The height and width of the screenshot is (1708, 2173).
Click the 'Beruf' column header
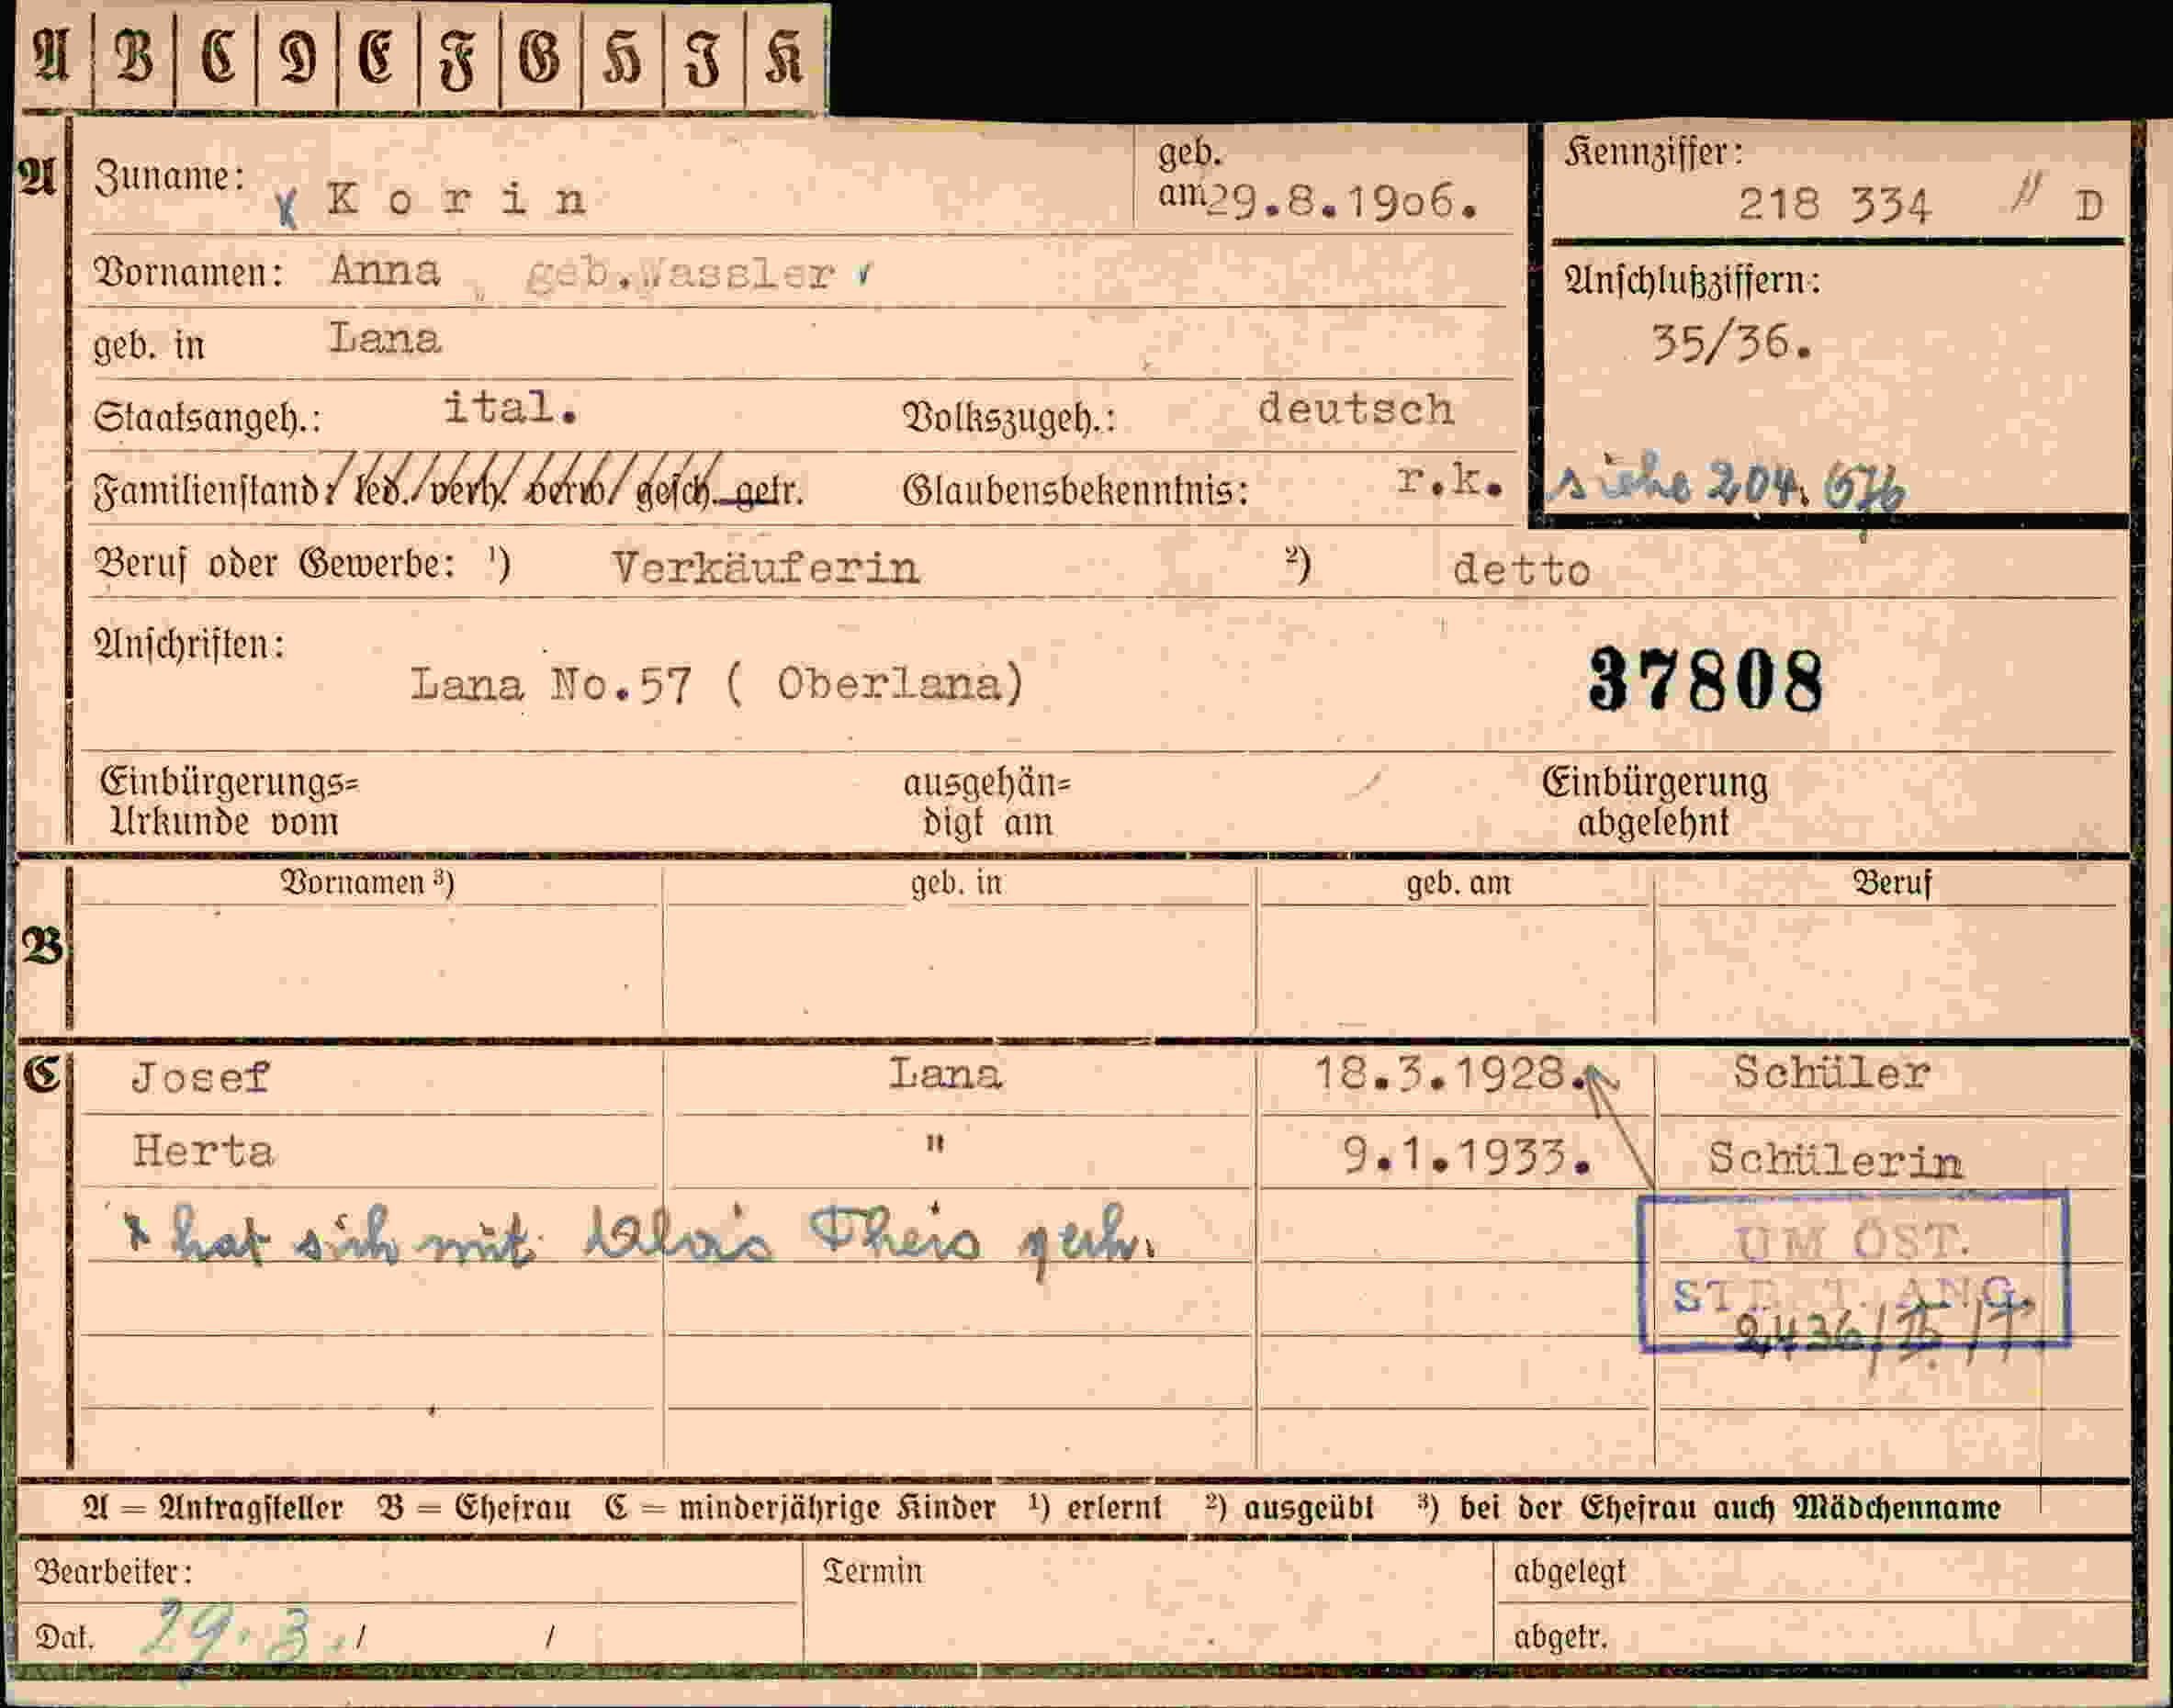pyautogui.click(x=1892, y=884)
